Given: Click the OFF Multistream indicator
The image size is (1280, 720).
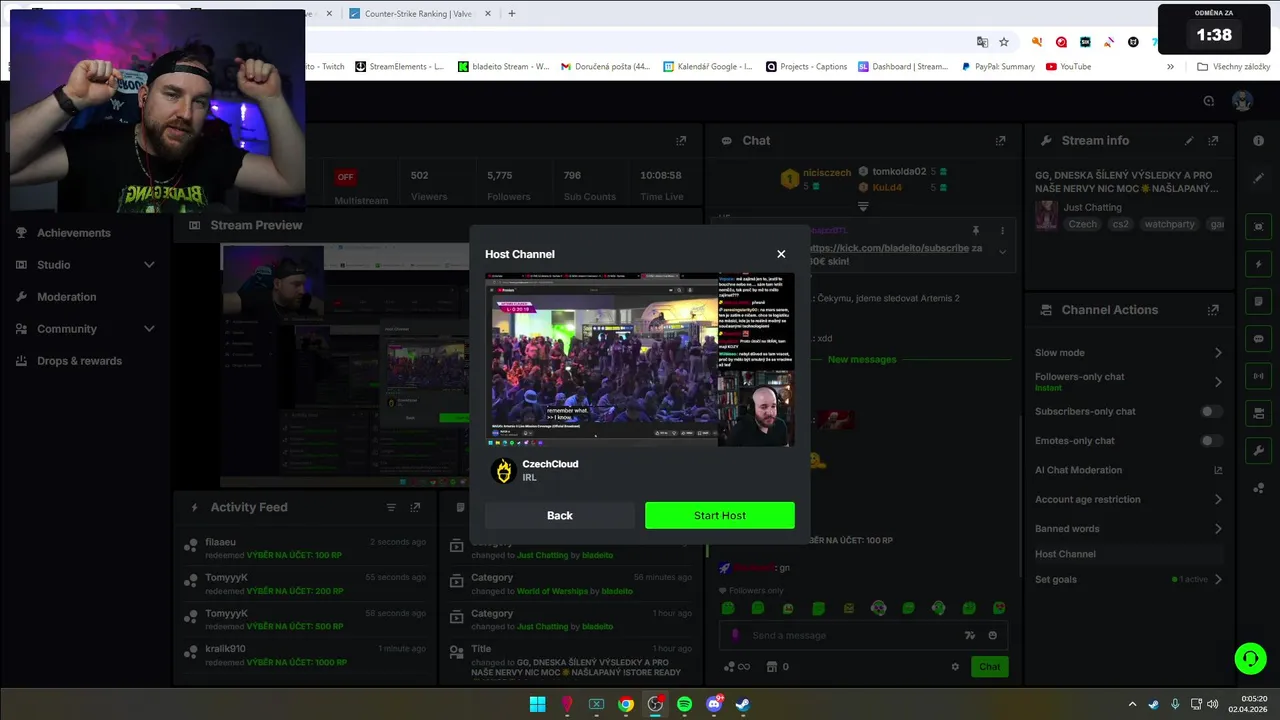Looking at the screenshot, I should pyautogui.click(x=345, y=177).
